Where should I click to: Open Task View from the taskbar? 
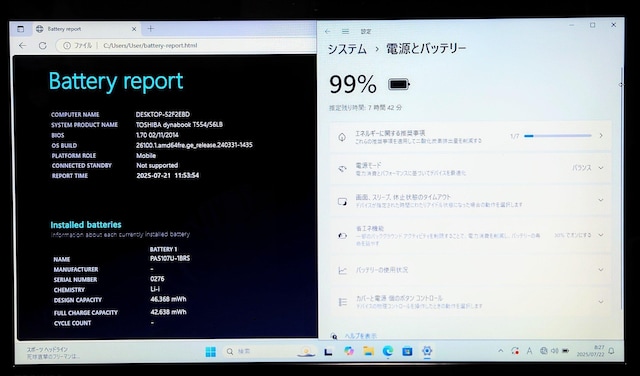point(328,352)
